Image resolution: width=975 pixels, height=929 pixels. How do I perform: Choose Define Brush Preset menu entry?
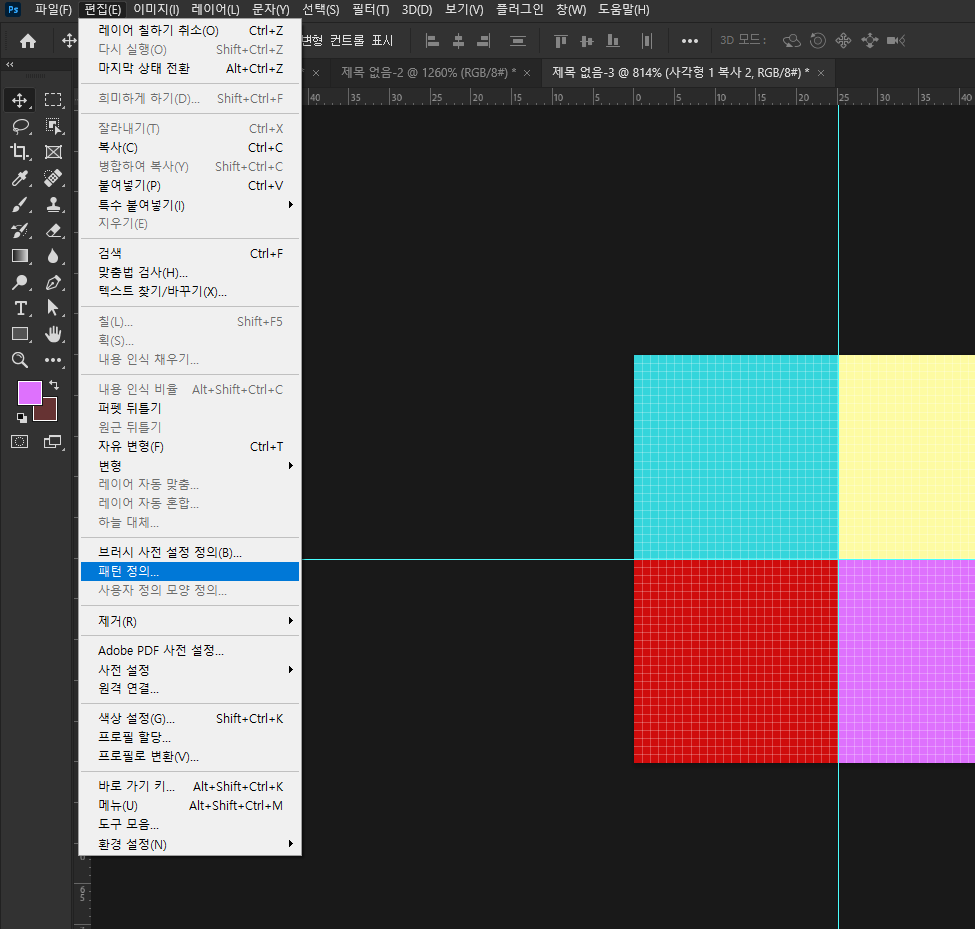pos(190,552)
